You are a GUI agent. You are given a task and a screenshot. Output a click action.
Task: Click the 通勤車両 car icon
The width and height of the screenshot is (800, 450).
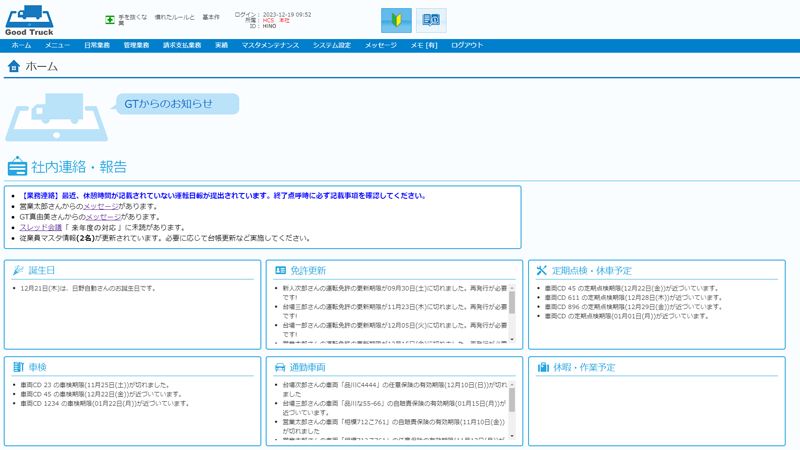[280, 367]
